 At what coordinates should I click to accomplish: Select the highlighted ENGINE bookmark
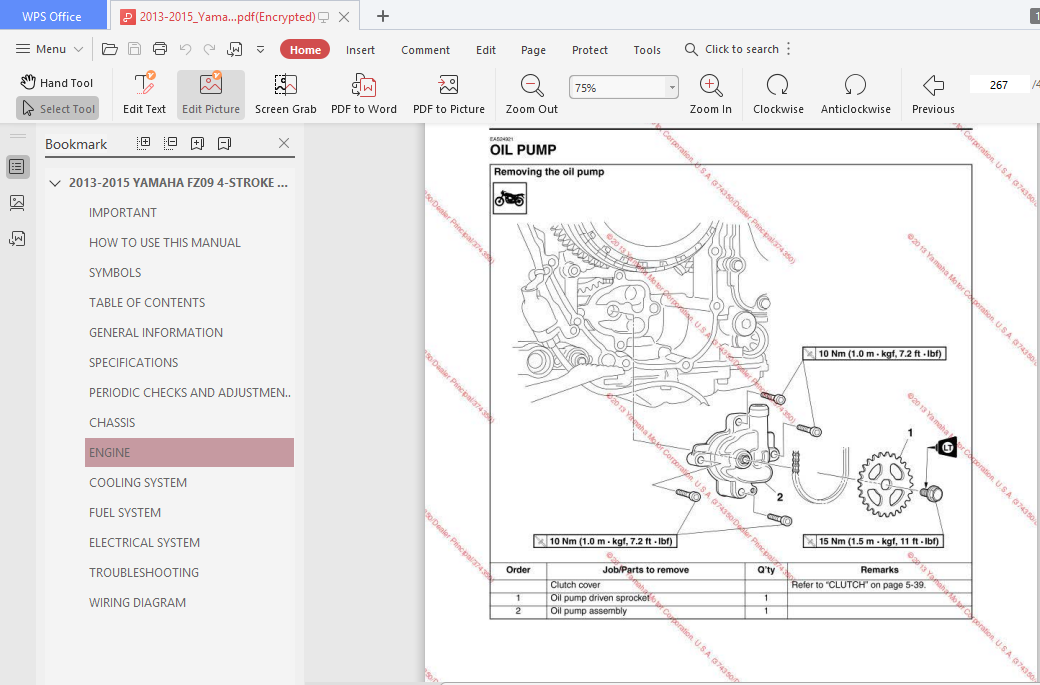click(x=189, y=452)
